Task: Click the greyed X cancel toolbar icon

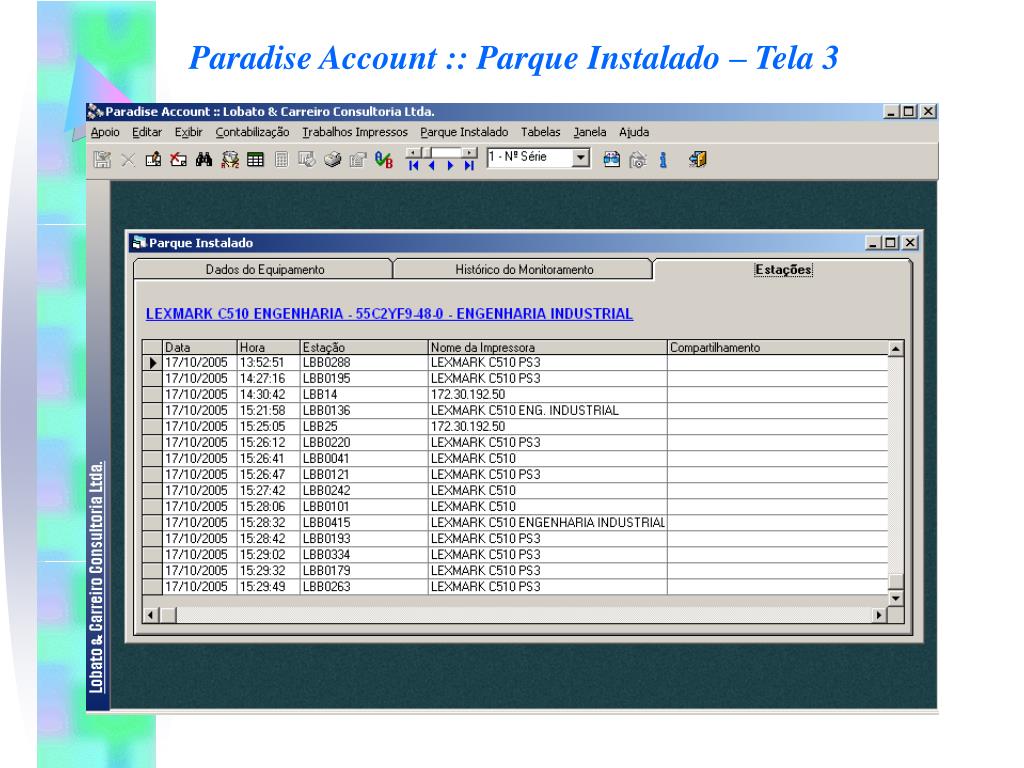Action: [128, 159]
